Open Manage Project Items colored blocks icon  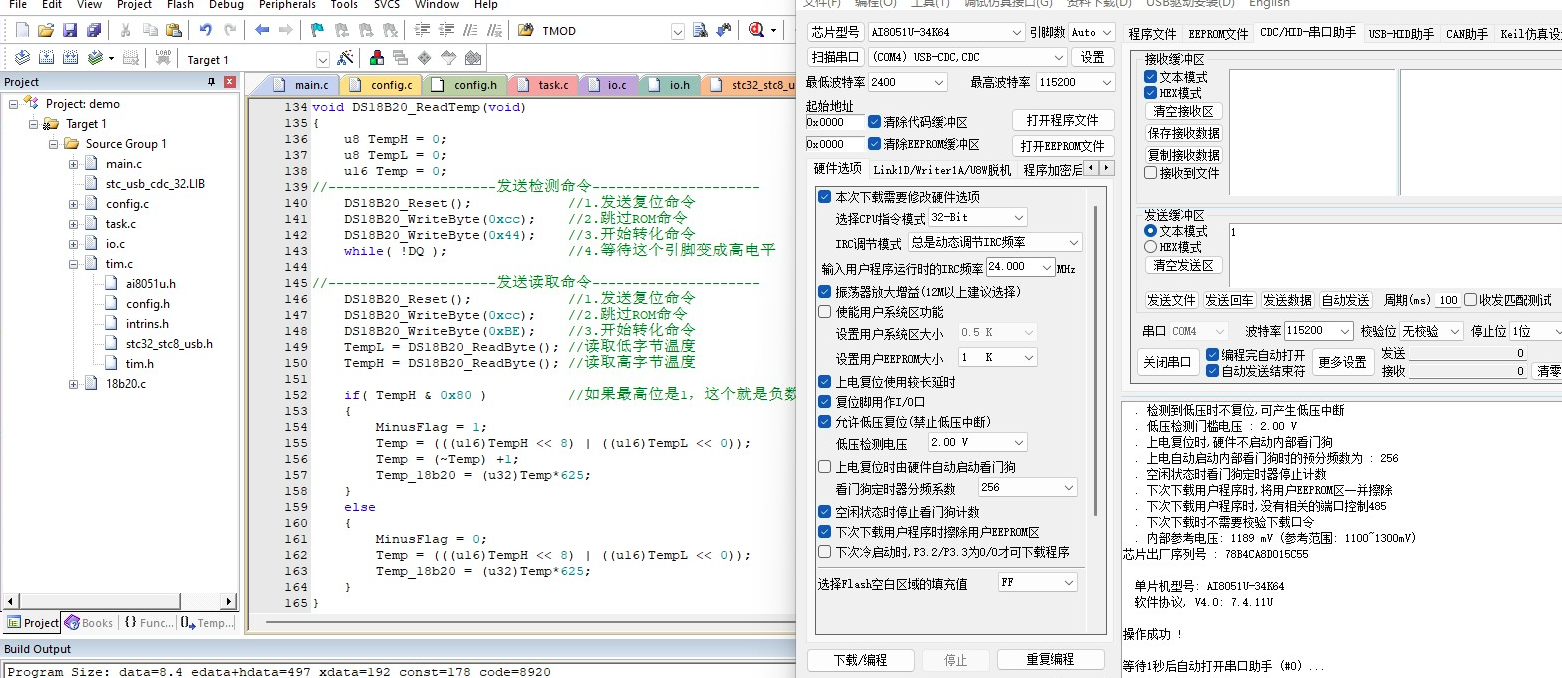[x=376, y=58]
